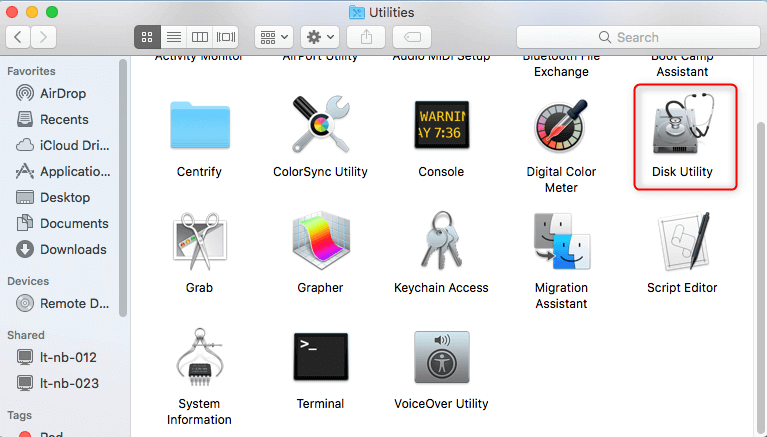Switch to column view mode
Screen dimensions: 767x437
point(200,37)
